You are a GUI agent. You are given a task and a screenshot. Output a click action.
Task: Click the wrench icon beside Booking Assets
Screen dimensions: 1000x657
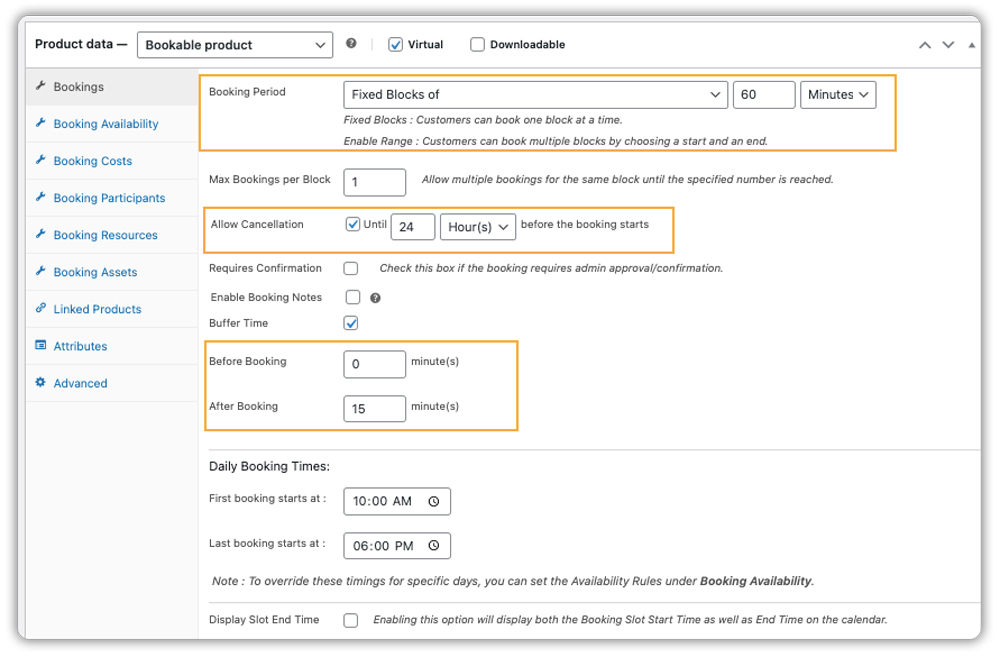(x=41, y=271)
